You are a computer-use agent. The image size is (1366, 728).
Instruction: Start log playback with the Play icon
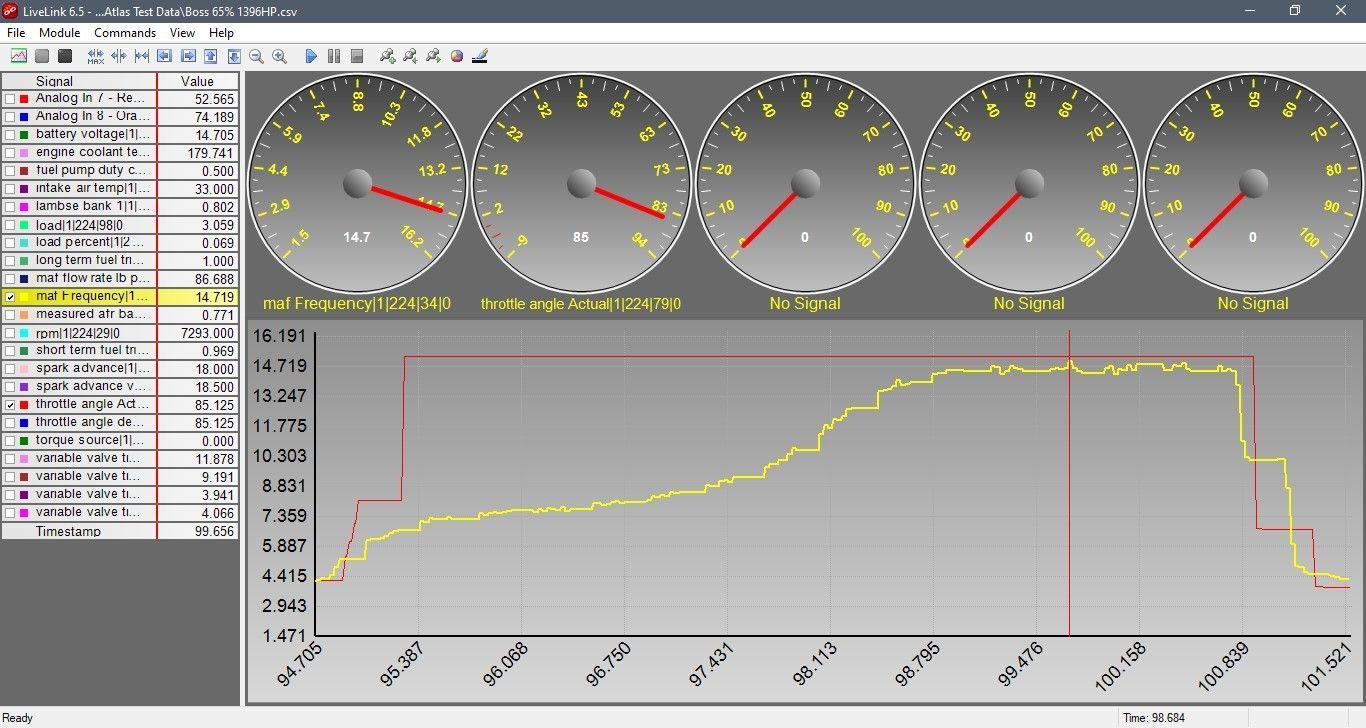[x=311, y=56]
